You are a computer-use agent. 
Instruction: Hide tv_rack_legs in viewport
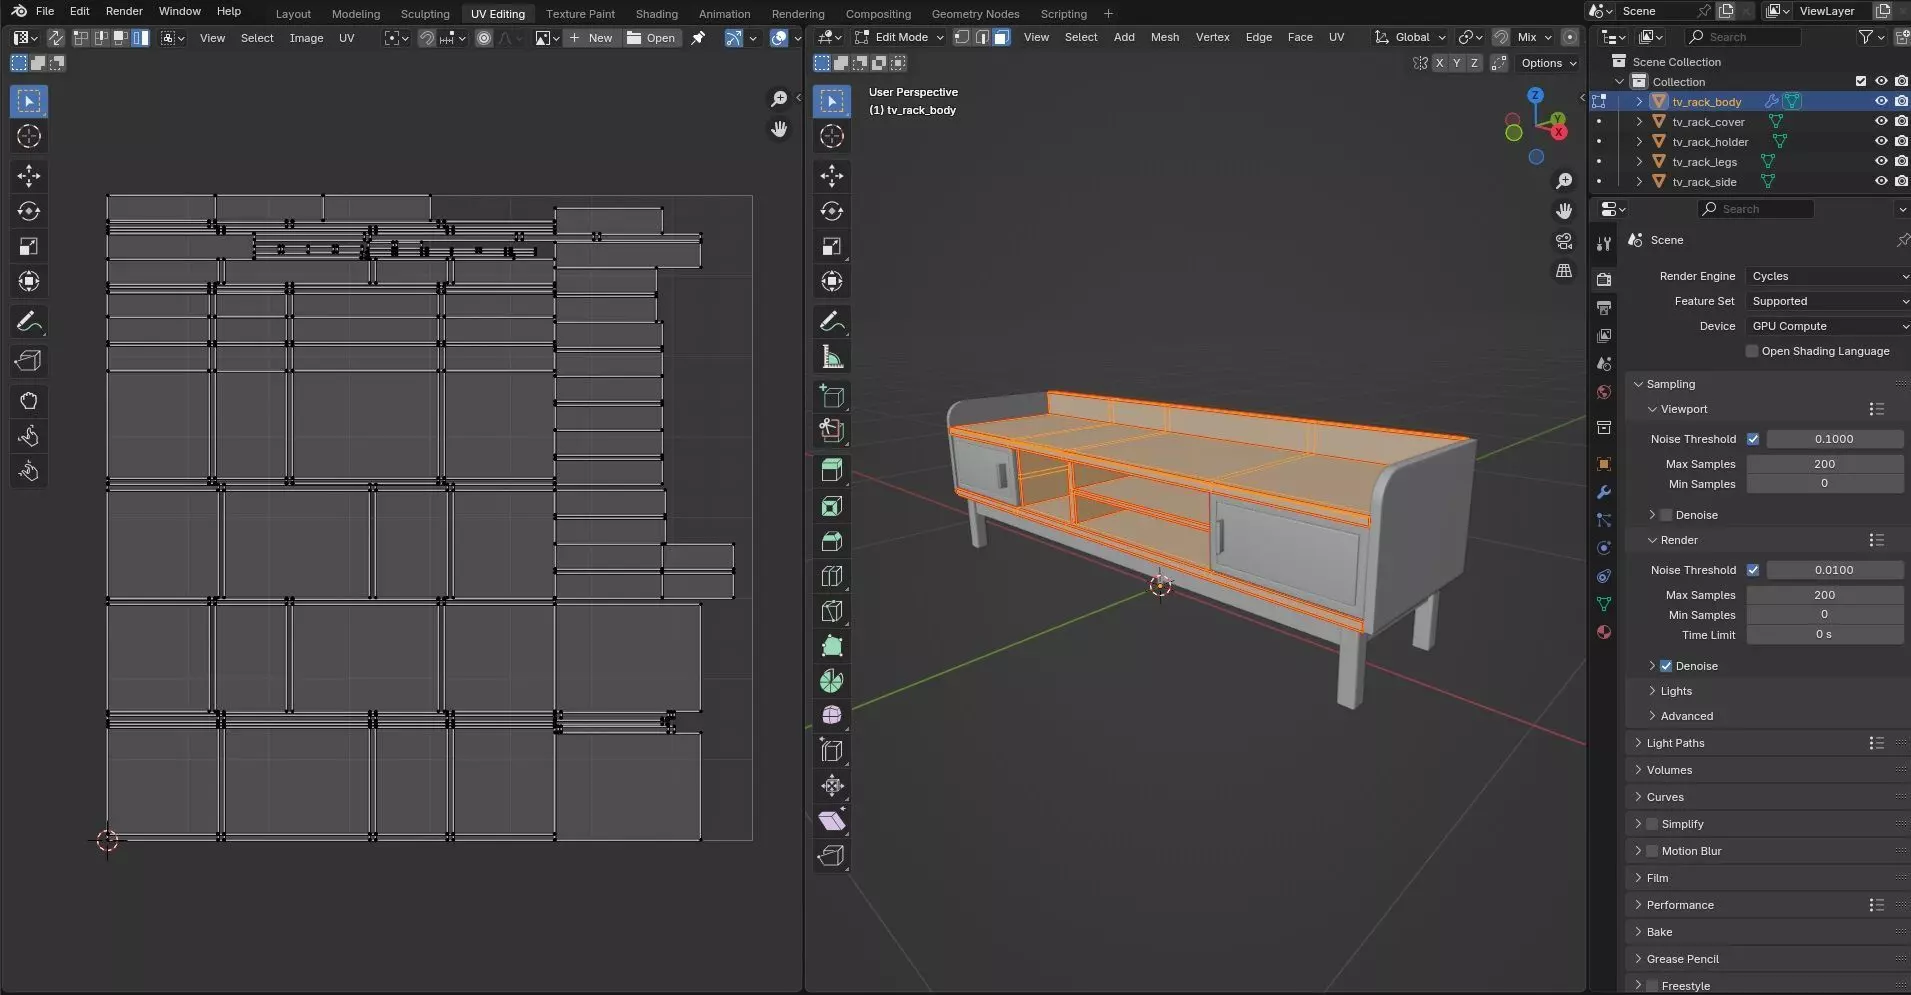[x=1881, y=161]
